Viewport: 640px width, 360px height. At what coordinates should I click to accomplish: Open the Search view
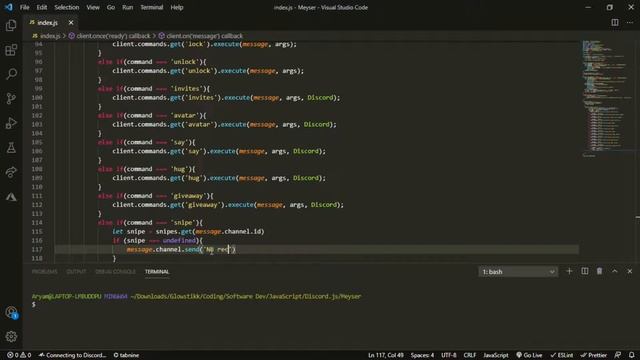tap(11, 74)
